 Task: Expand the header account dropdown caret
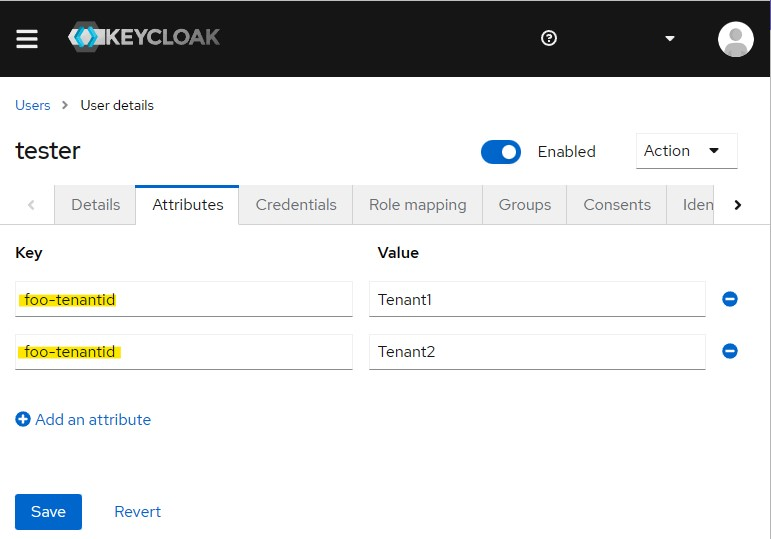tap(670, 39)
